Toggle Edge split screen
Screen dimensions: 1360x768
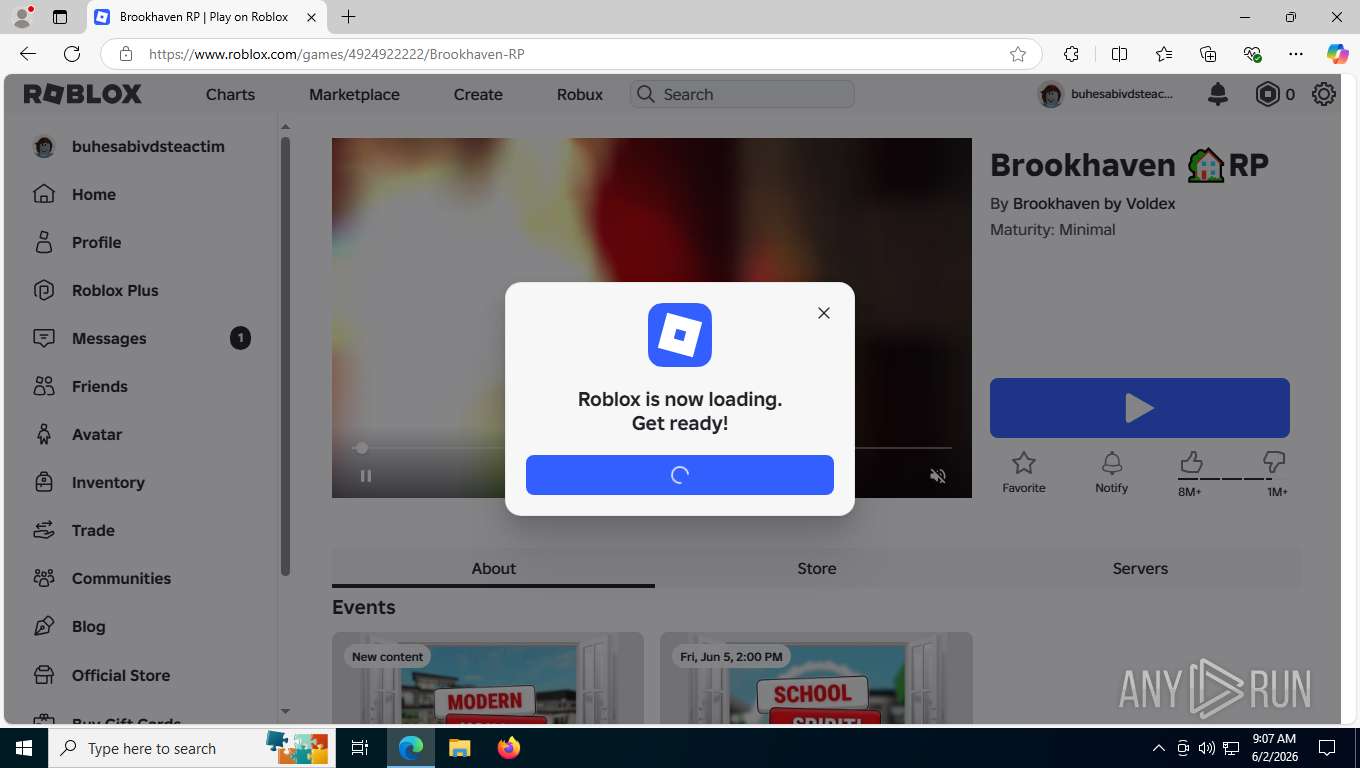click(1120, 54)
